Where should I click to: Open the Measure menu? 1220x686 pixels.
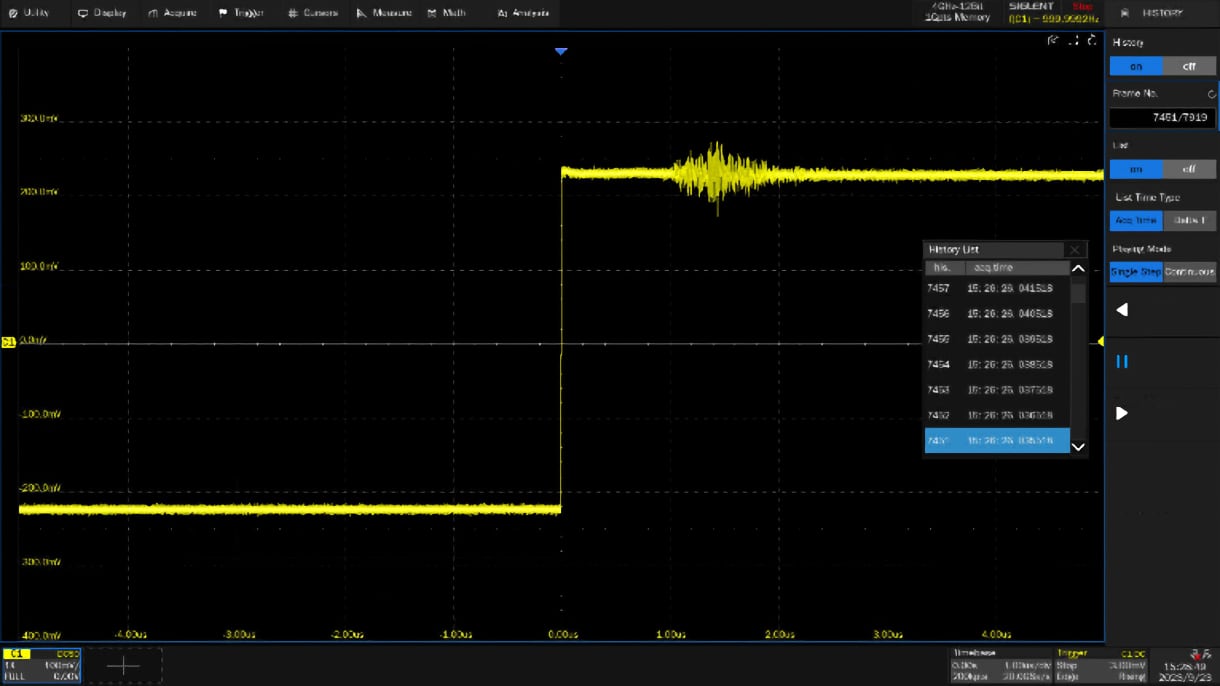click(x=384, y=13)
